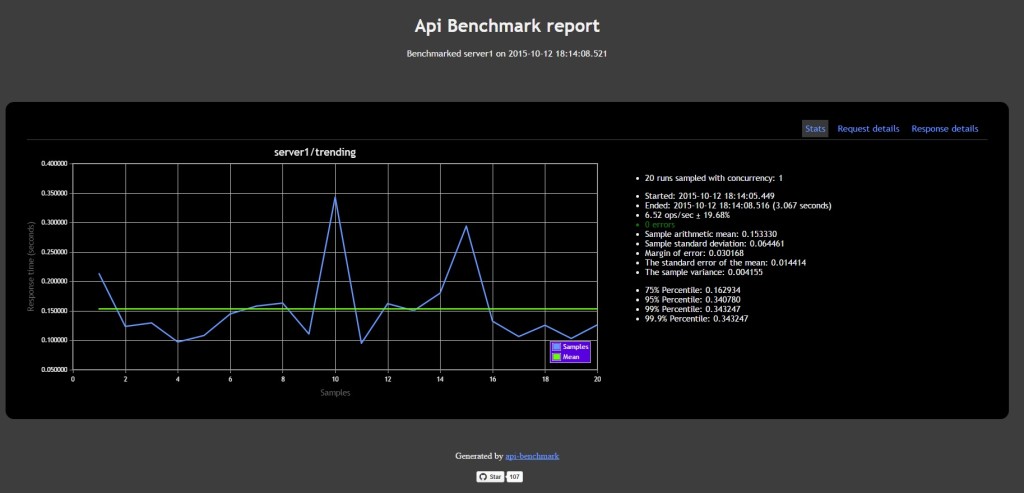The height and width of the screenshot is (493, 1024).
Task: Click the Mean legend color swatch
Action: 556,357
